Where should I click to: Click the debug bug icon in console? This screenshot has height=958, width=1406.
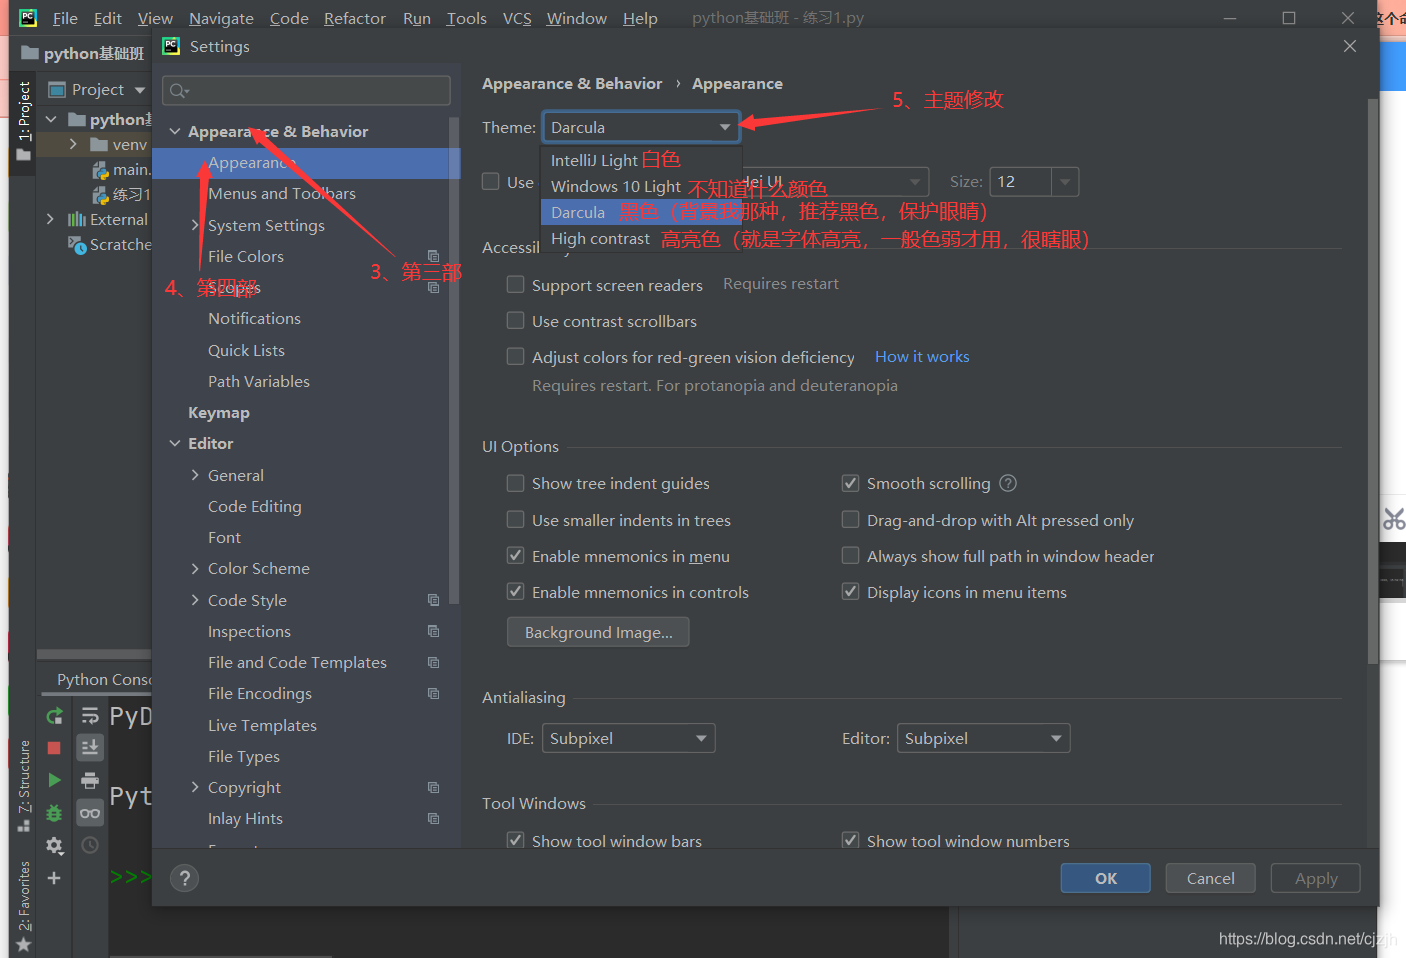coord(54,813)
